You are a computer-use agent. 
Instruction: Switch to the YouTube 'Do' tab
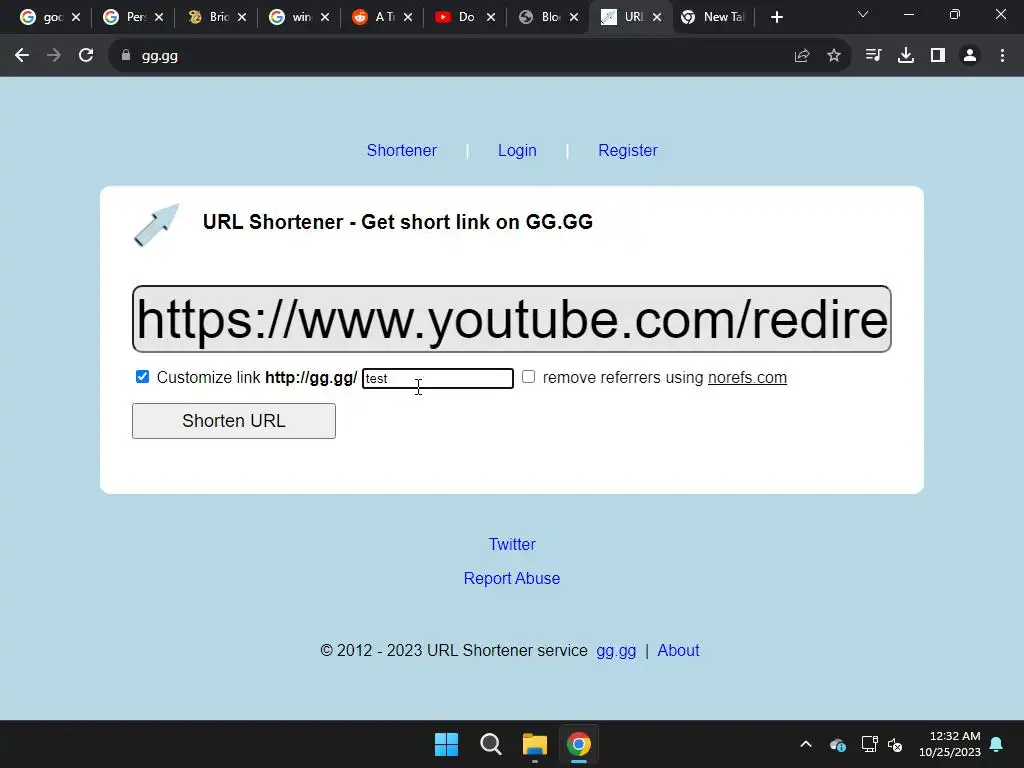456,17
